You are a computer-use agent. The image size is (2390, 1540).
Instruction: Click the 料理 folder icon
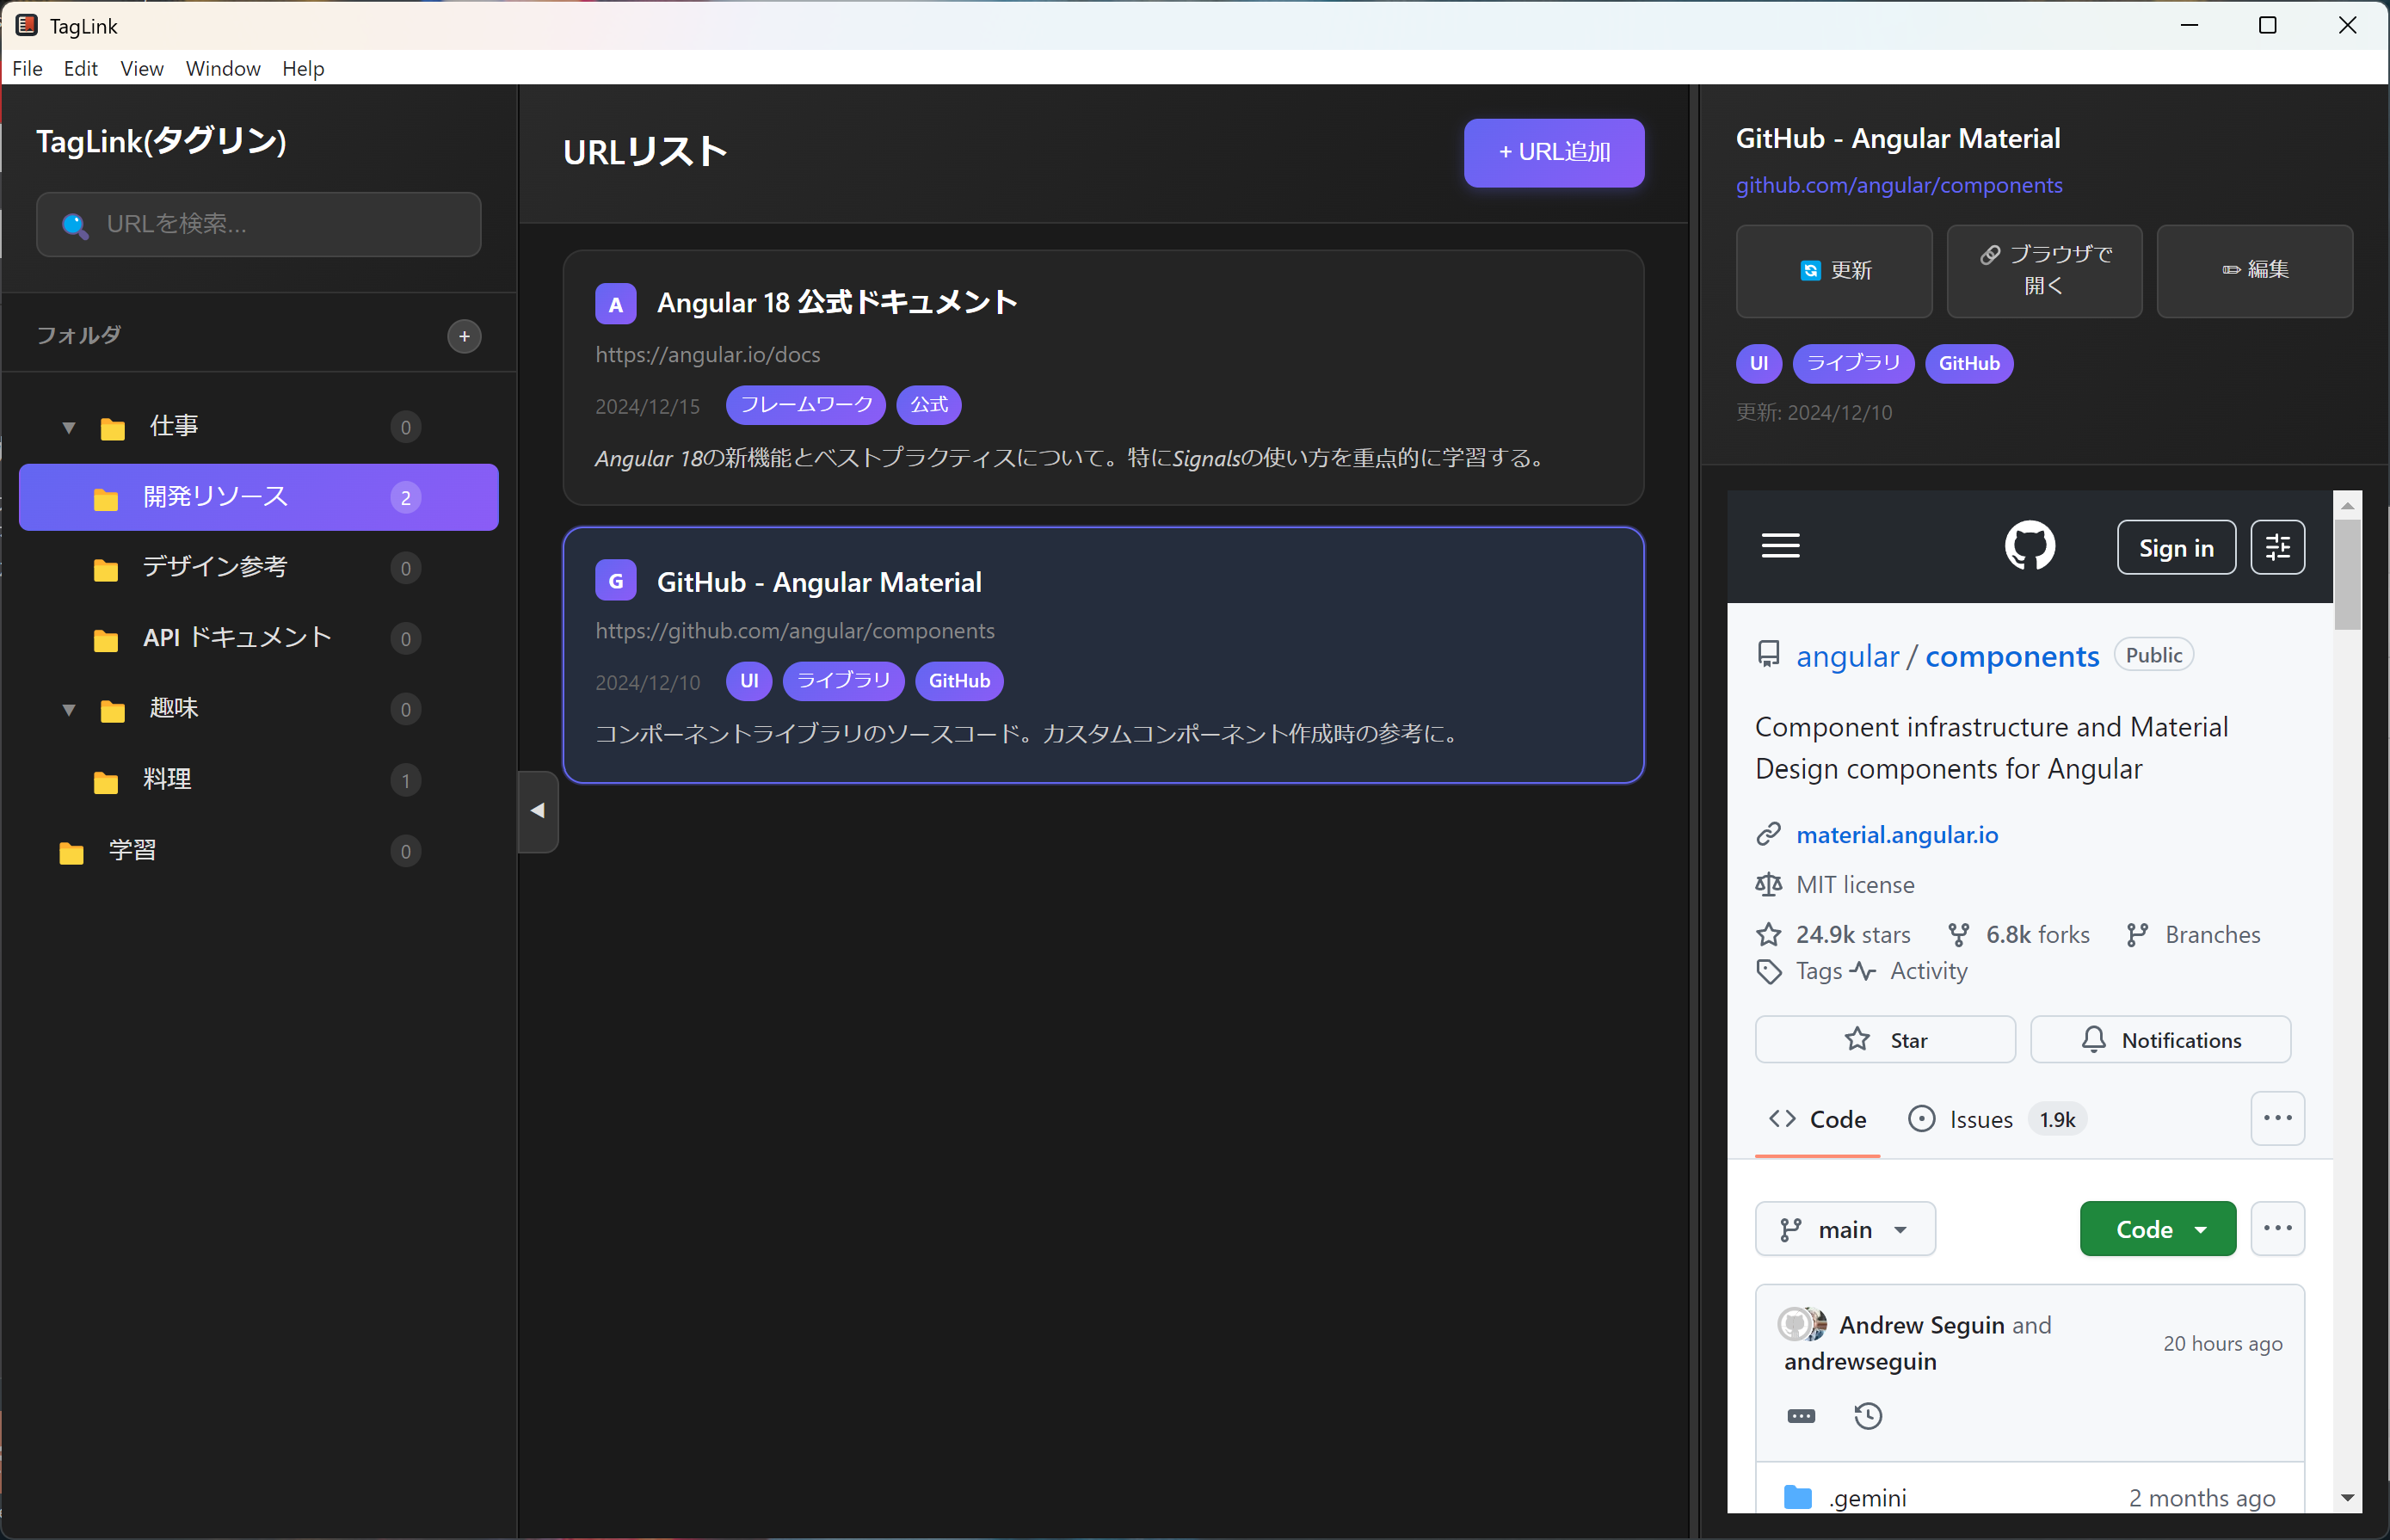pyautogui.click(x=106, y=781)
